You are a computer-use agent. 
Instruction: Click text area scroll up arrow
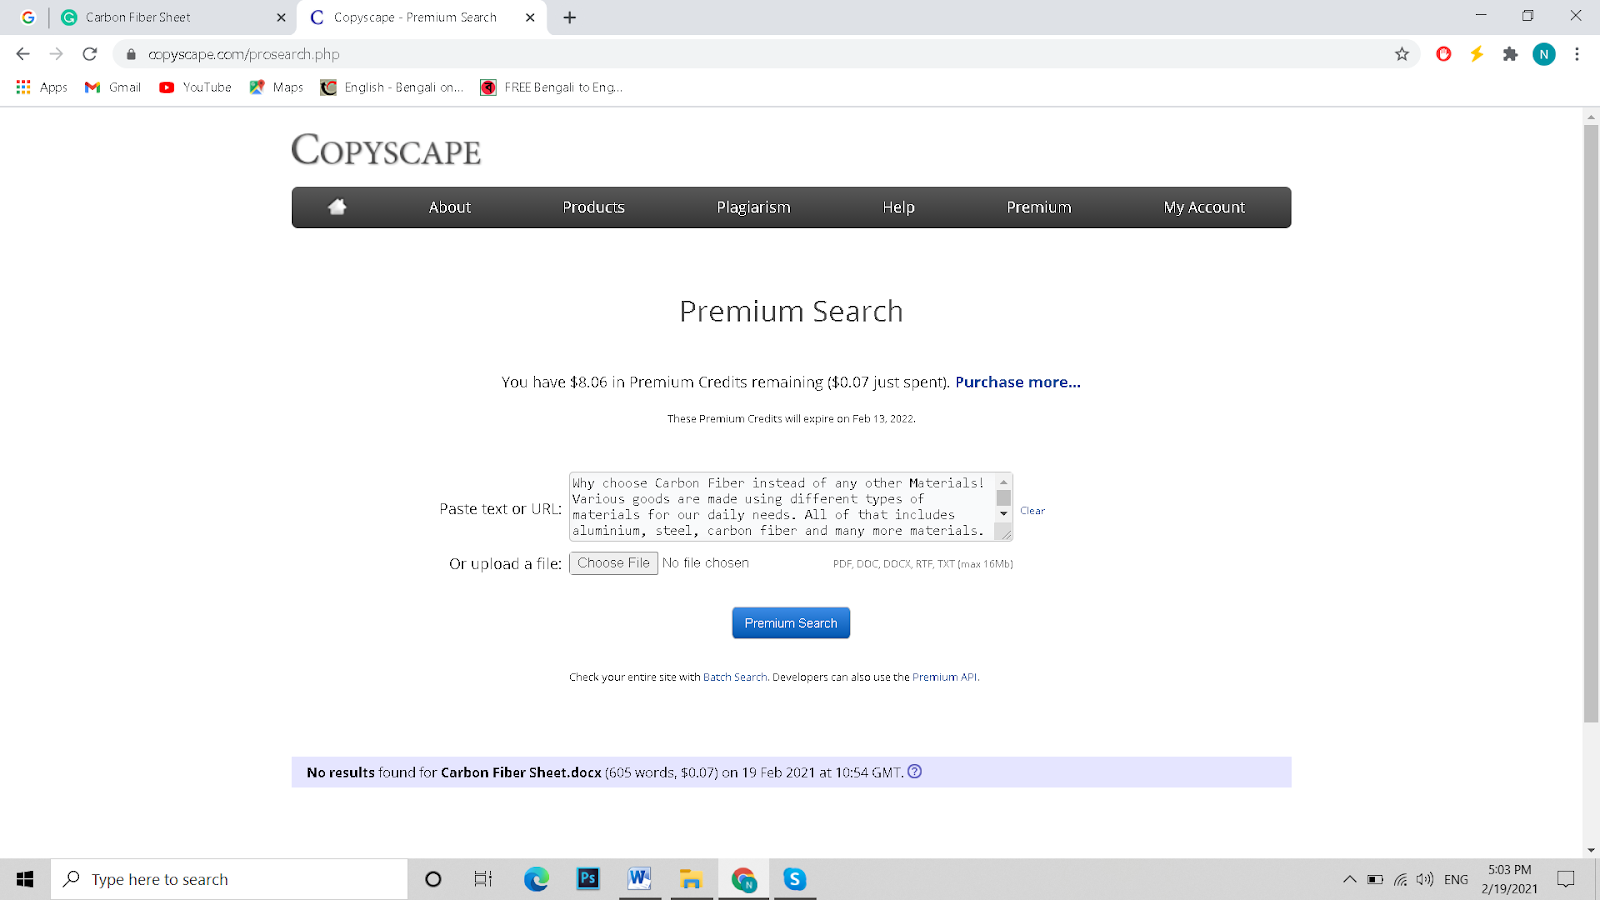(1004, 482)
